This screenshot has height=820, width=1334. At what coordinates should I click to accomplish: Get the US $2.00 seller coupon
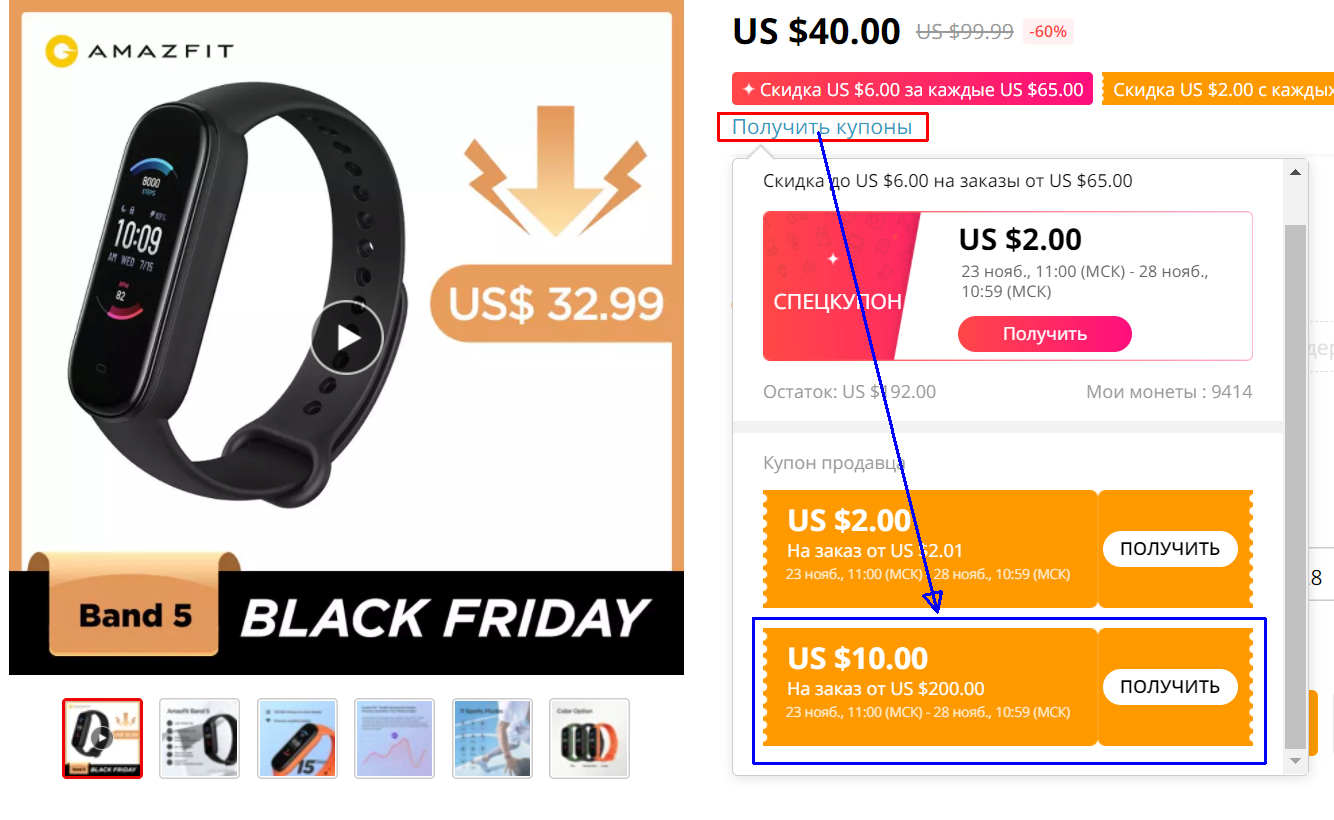tap(1170, 549)
